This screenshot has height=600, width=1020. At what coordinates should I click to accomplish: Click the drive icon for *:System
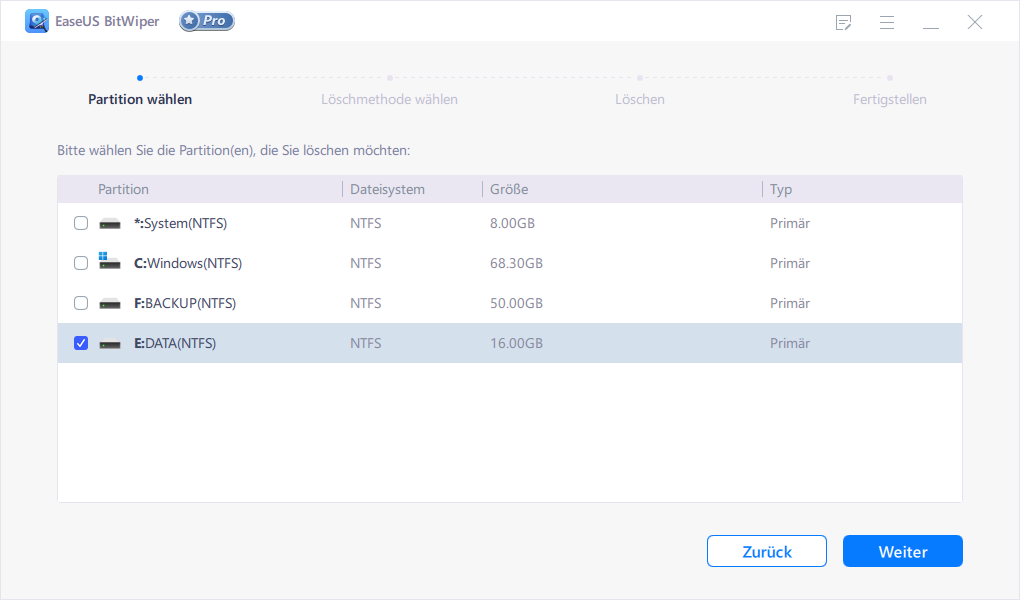click(110, 224)
